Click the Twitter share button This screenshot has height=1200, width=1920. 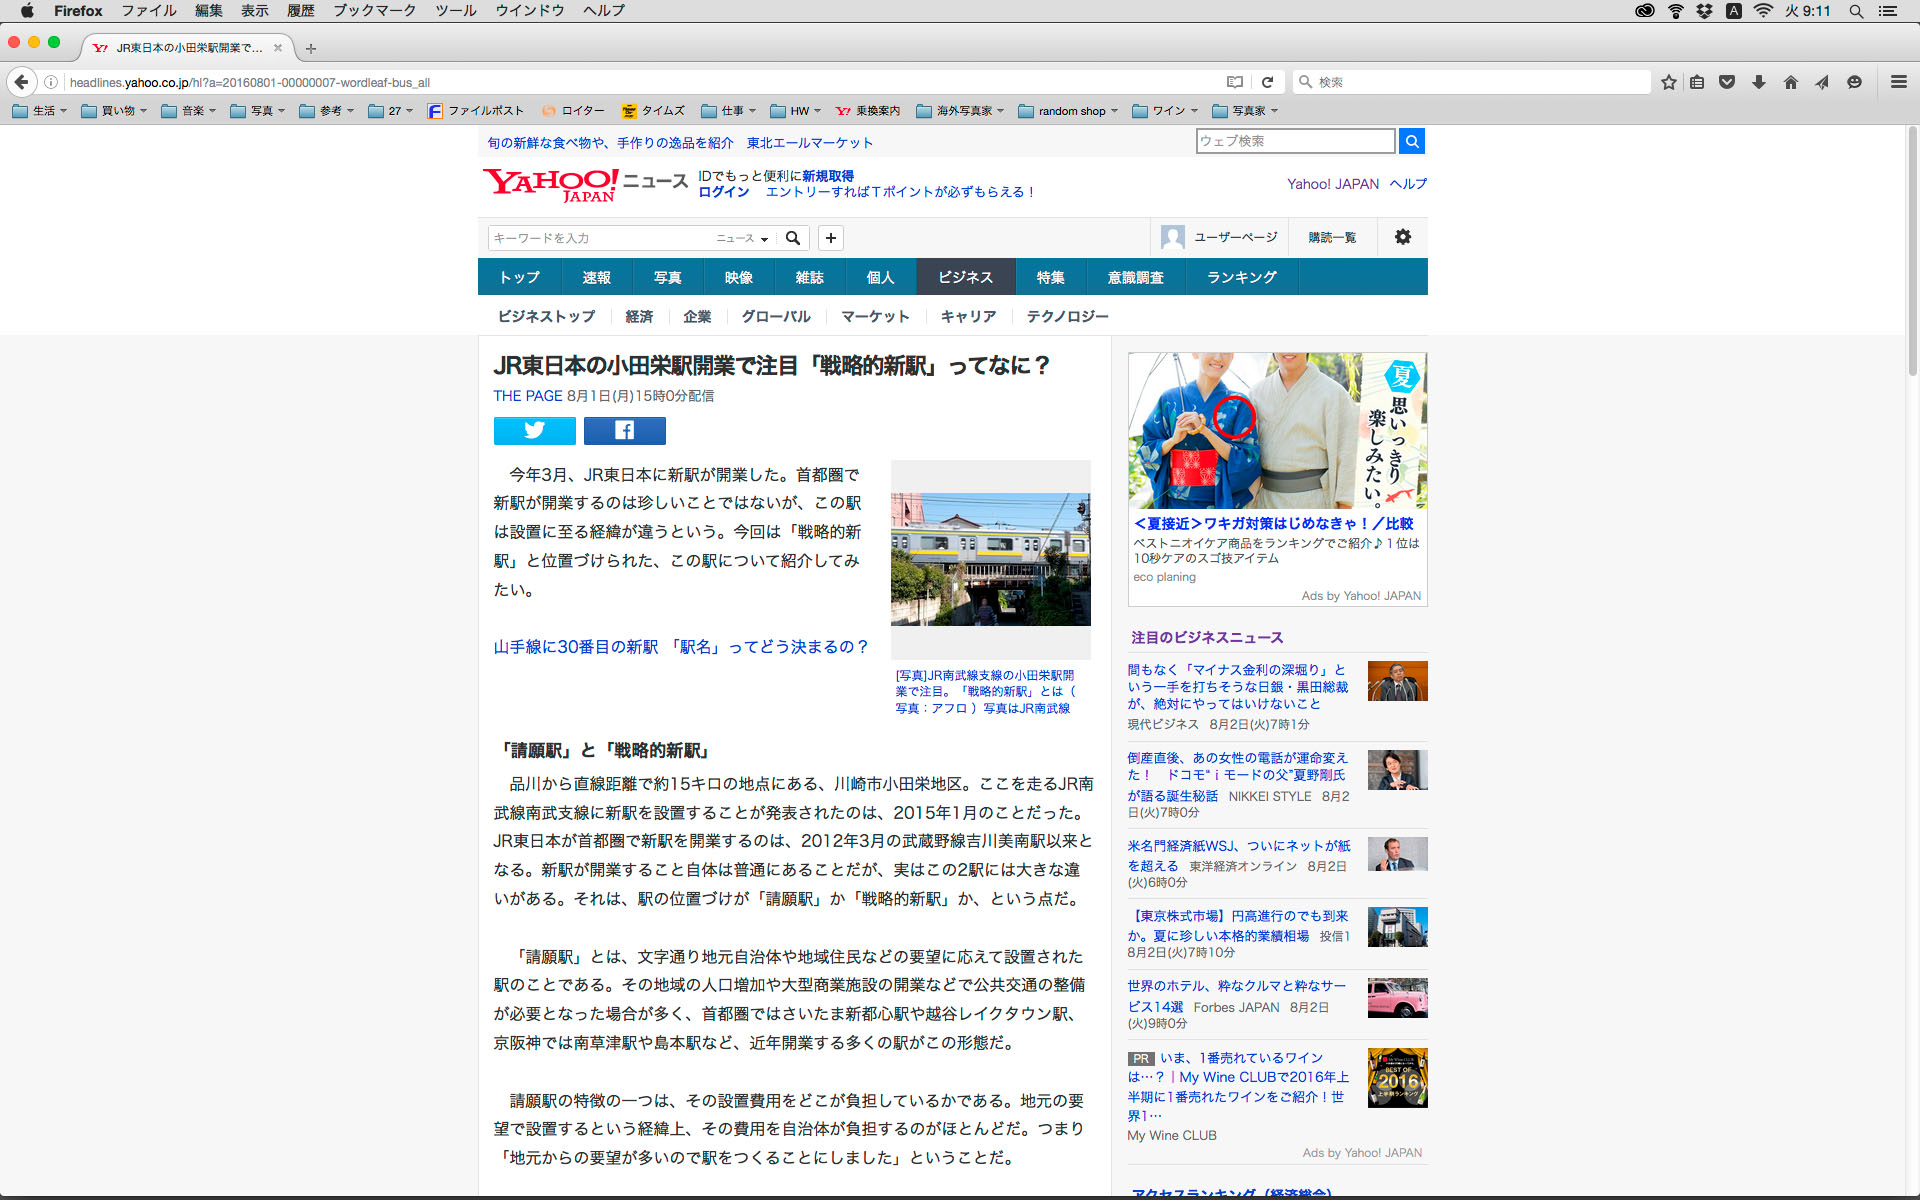534,430
